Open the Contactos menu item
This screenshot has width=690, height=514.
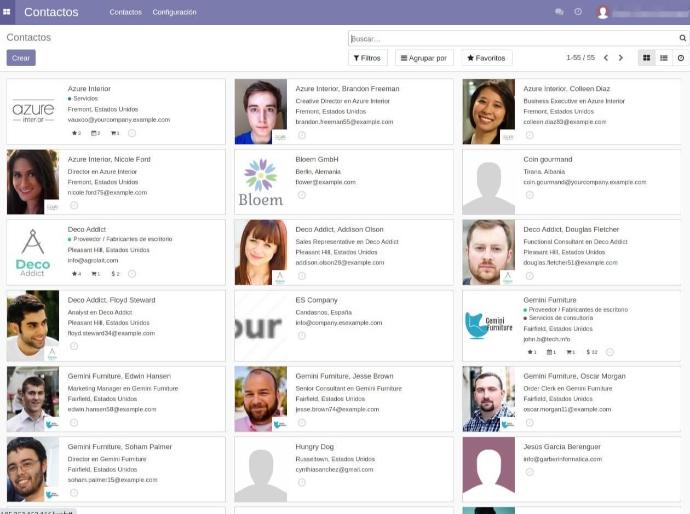pyautogui.click(x=125, y=12)
